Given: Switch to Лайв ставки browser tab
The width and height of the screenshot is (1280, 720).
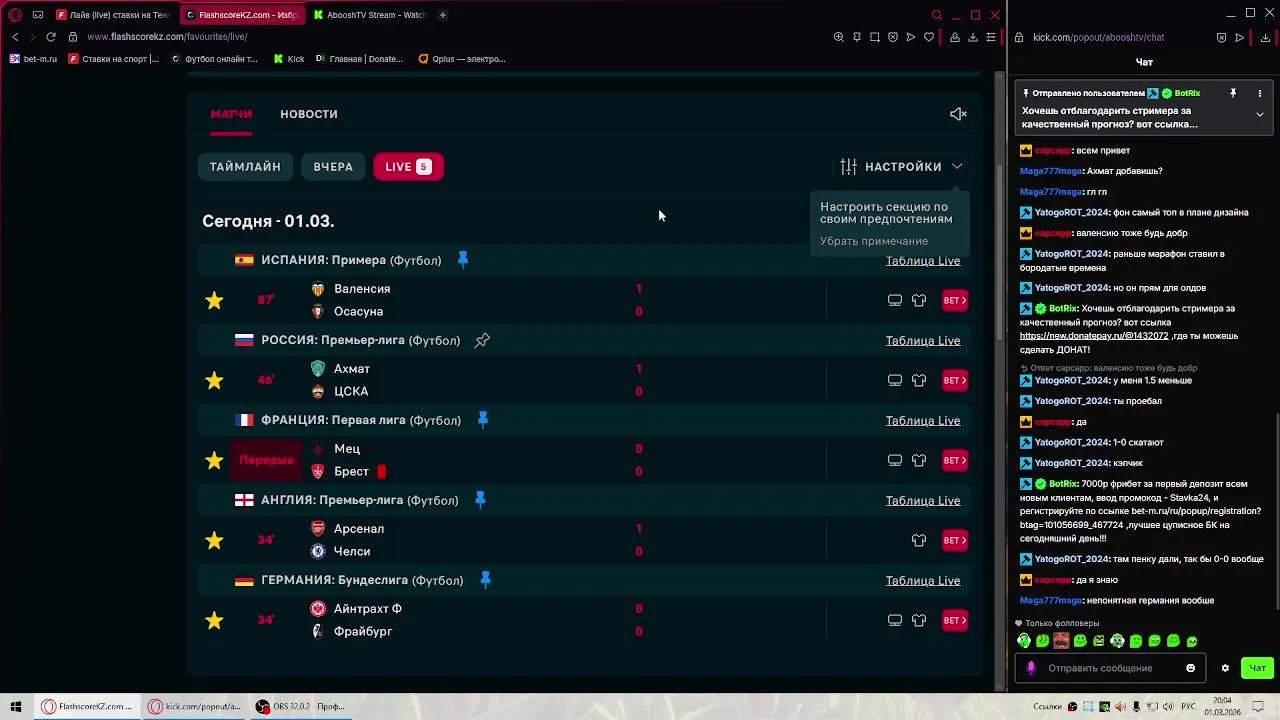Looking at the screenshot, I should tap(112, 15).
